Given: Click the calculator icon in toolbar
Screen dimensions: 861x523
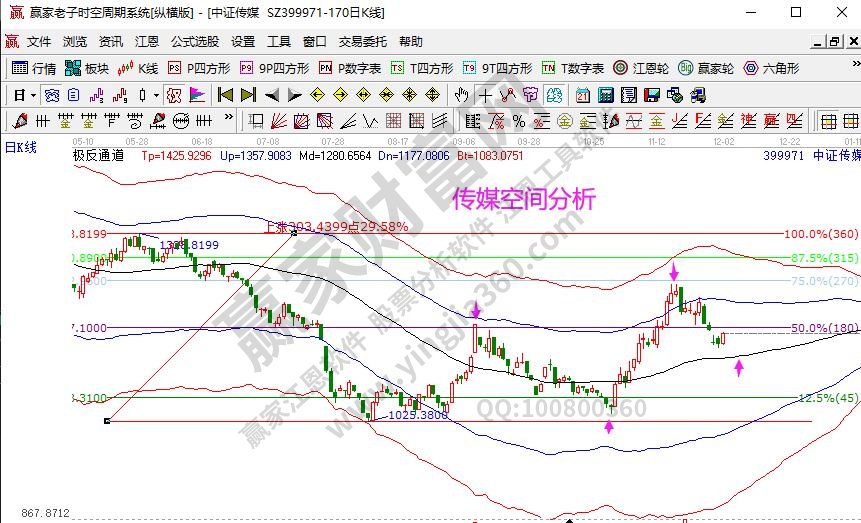Looking at the screenshot, I should pyautogui.click(x=605, y=95).
